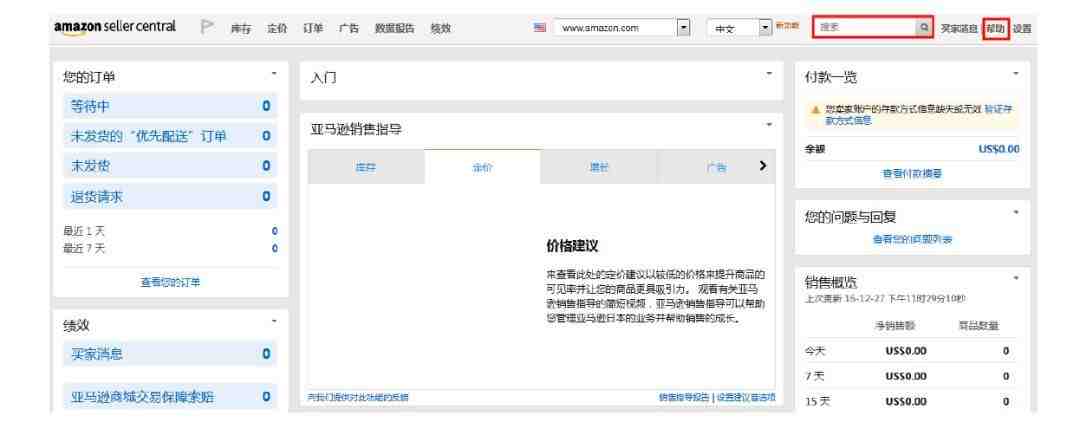Open the 订单 menu
Viewport: 1080px width, 429px height.
pos(313,28)
